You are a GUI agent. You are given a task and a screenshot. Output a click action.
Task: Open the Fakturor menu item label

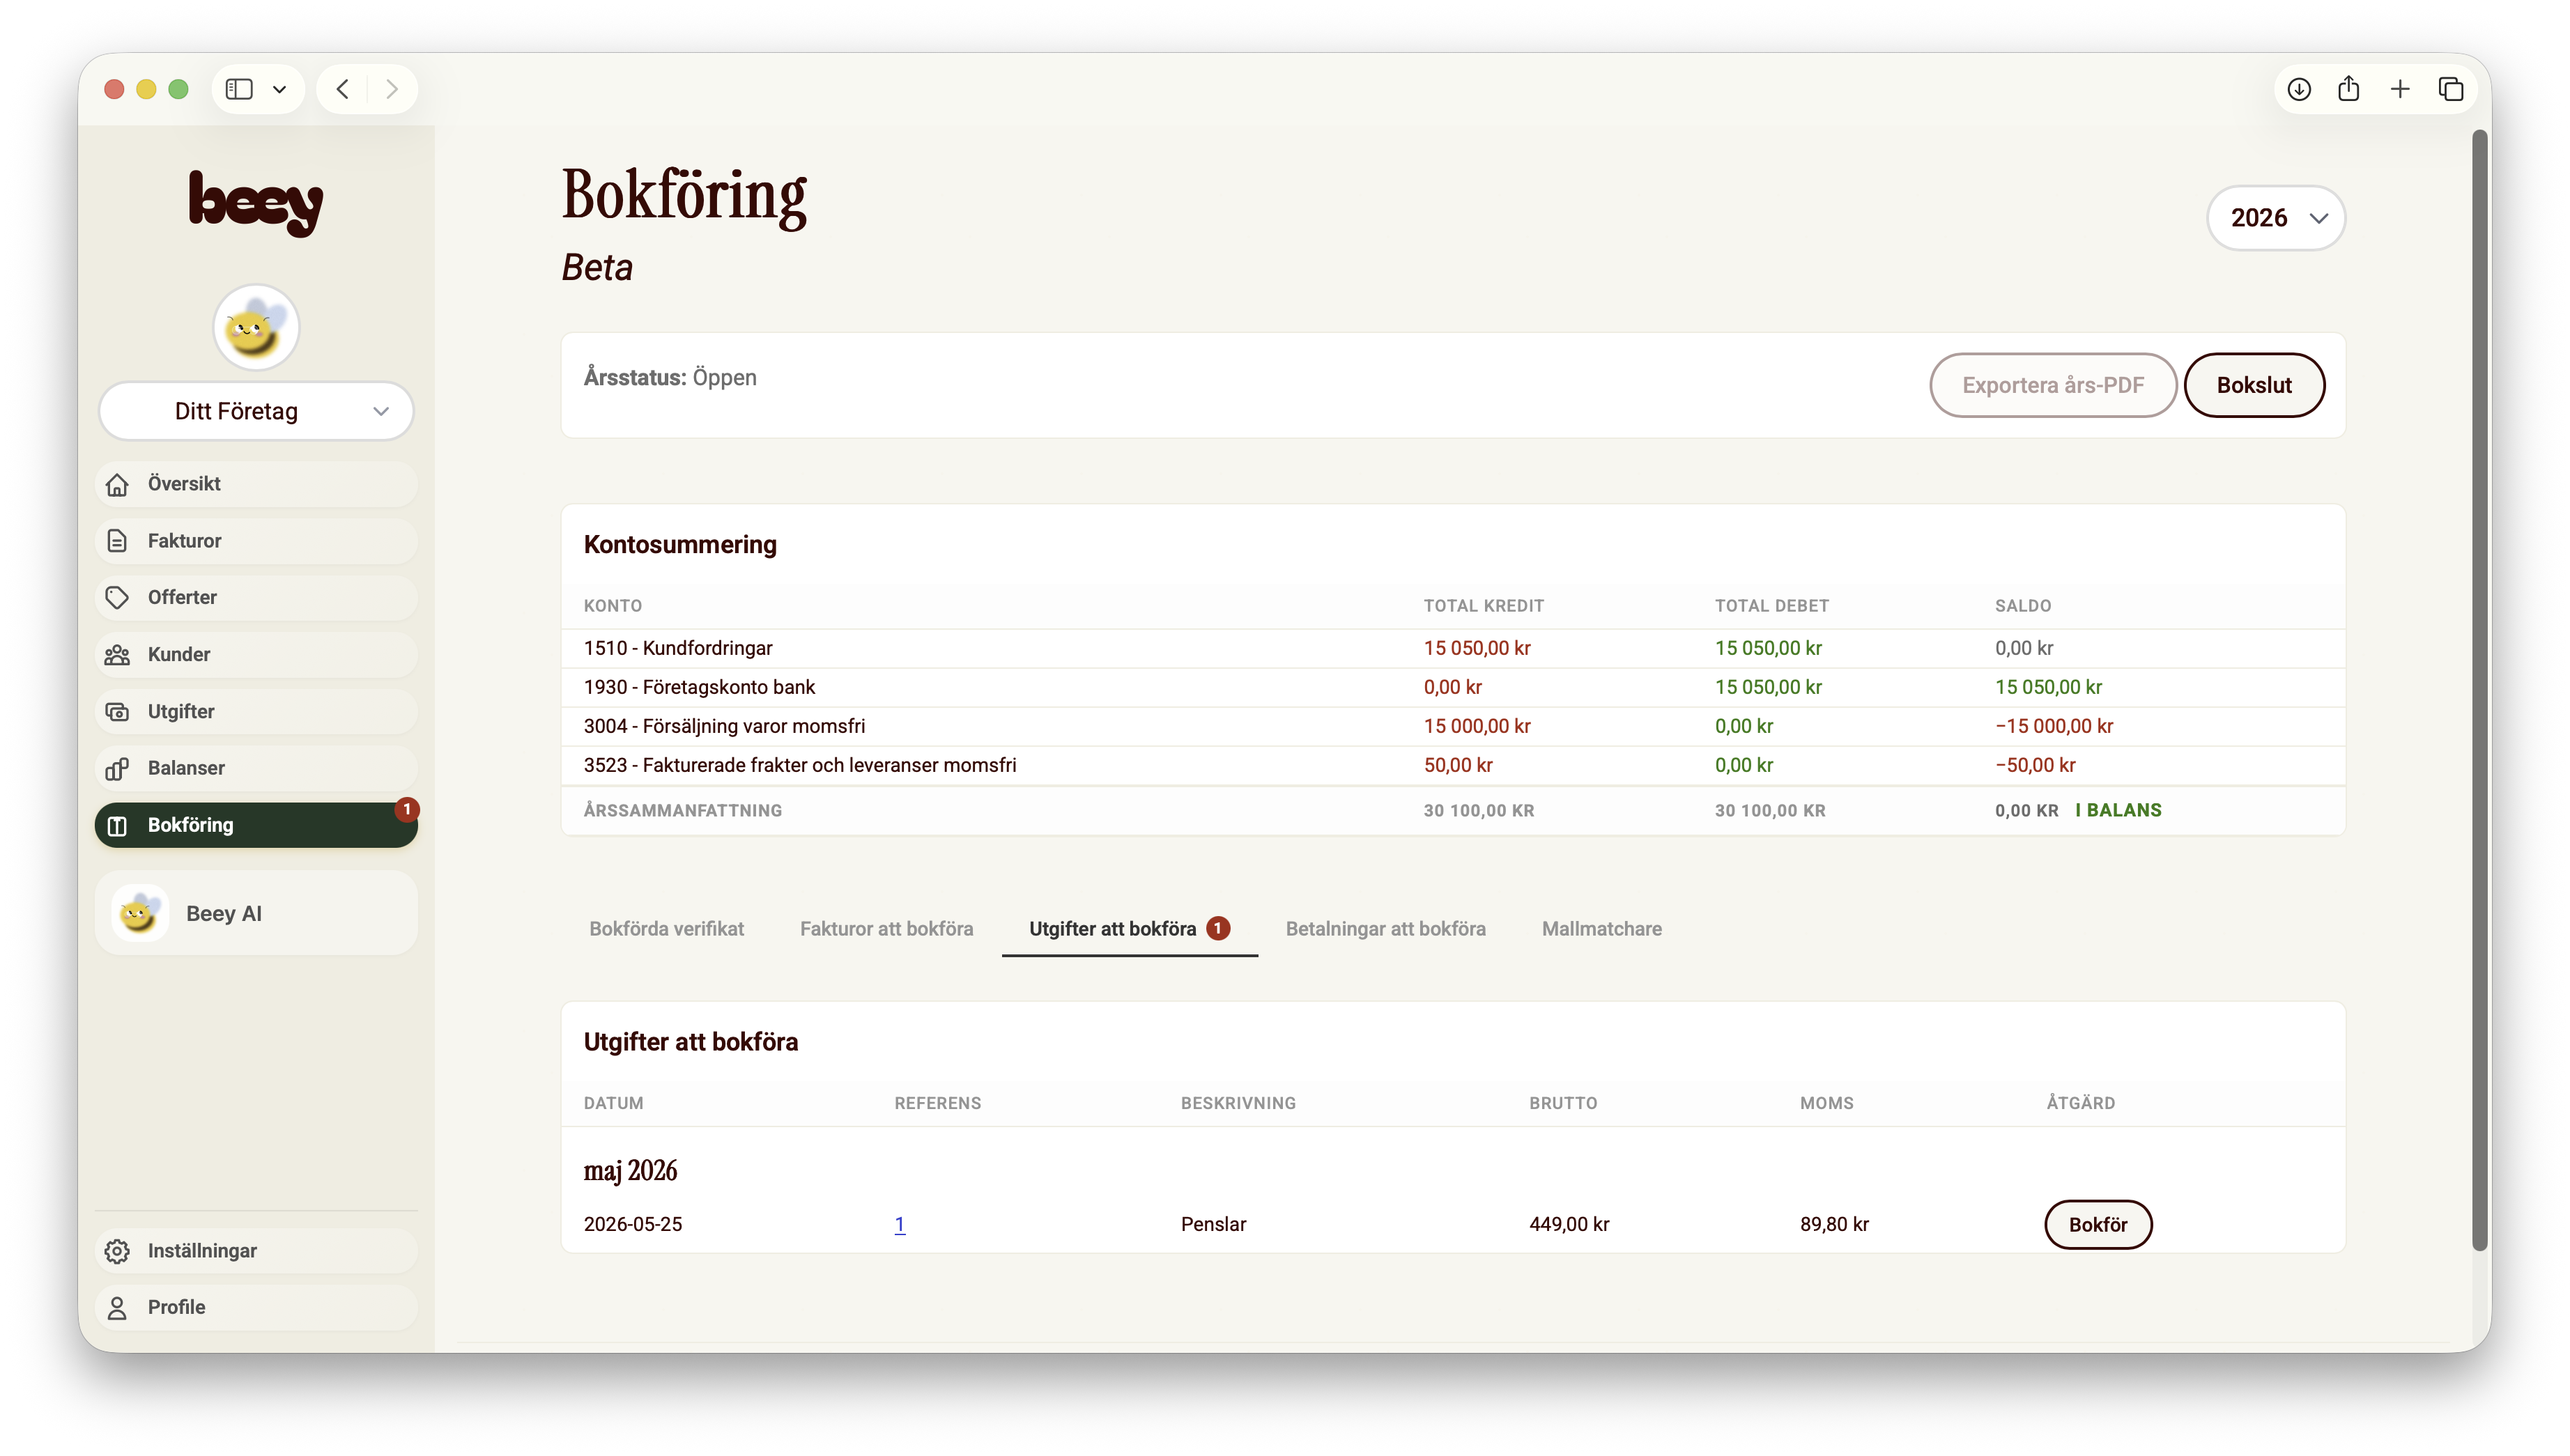click(184, 541)
